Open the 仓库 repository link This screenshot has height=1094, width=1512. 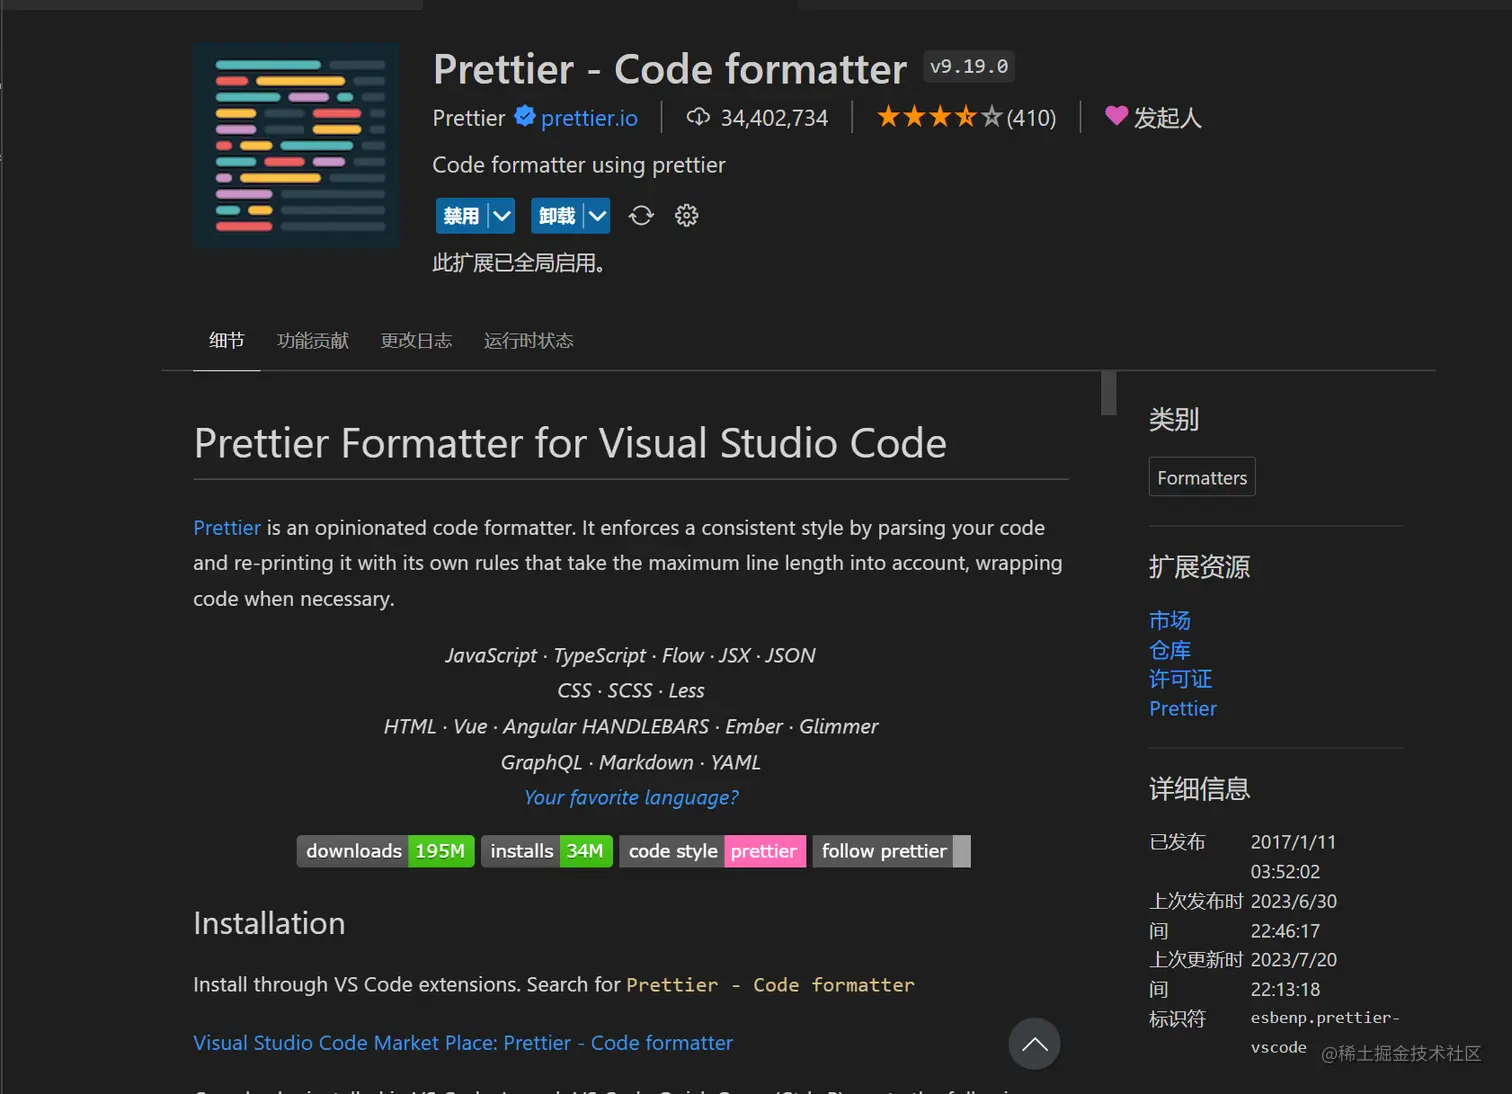pos(1170,650)
